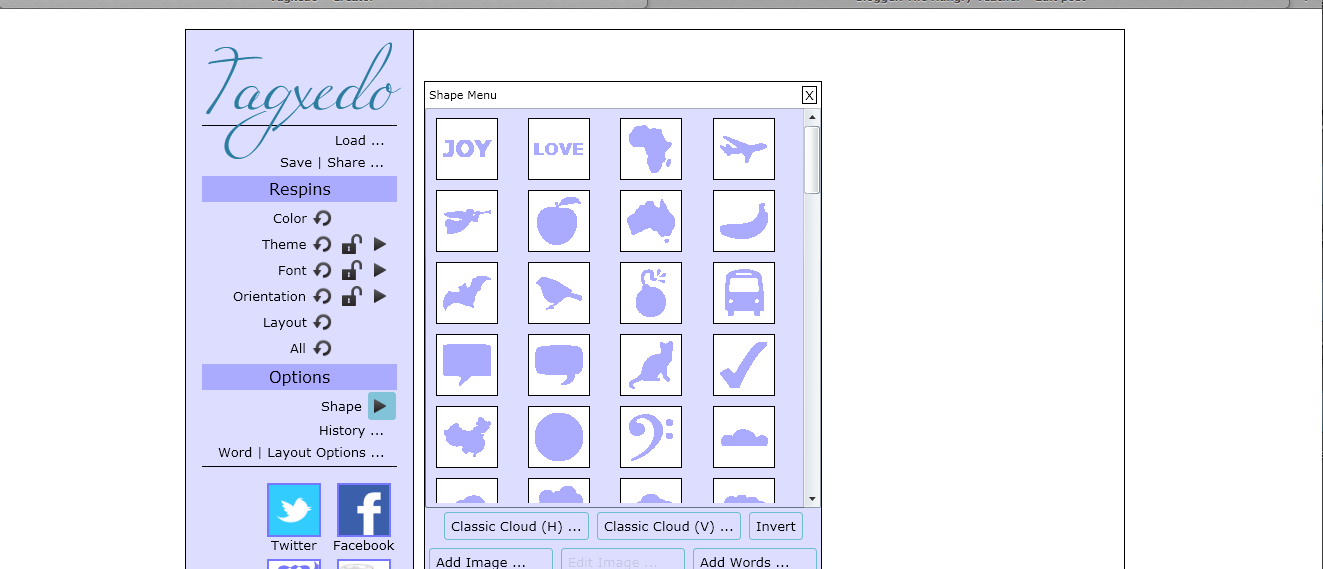1323x569 pixels.
Task: Select the Australia map shape
Action: (x=651, y=221)
